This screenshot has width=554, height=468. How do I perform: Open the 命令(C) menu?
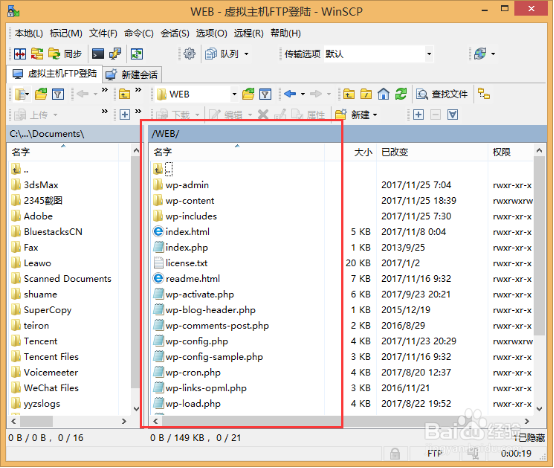click(139, 33)
